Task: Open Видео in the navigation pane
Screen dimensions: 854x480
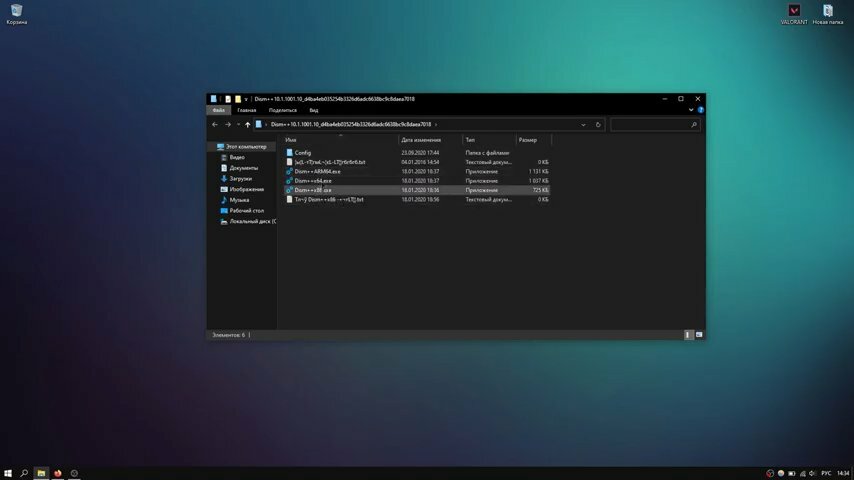Action: pyautogui.click(x=237, y=157)
